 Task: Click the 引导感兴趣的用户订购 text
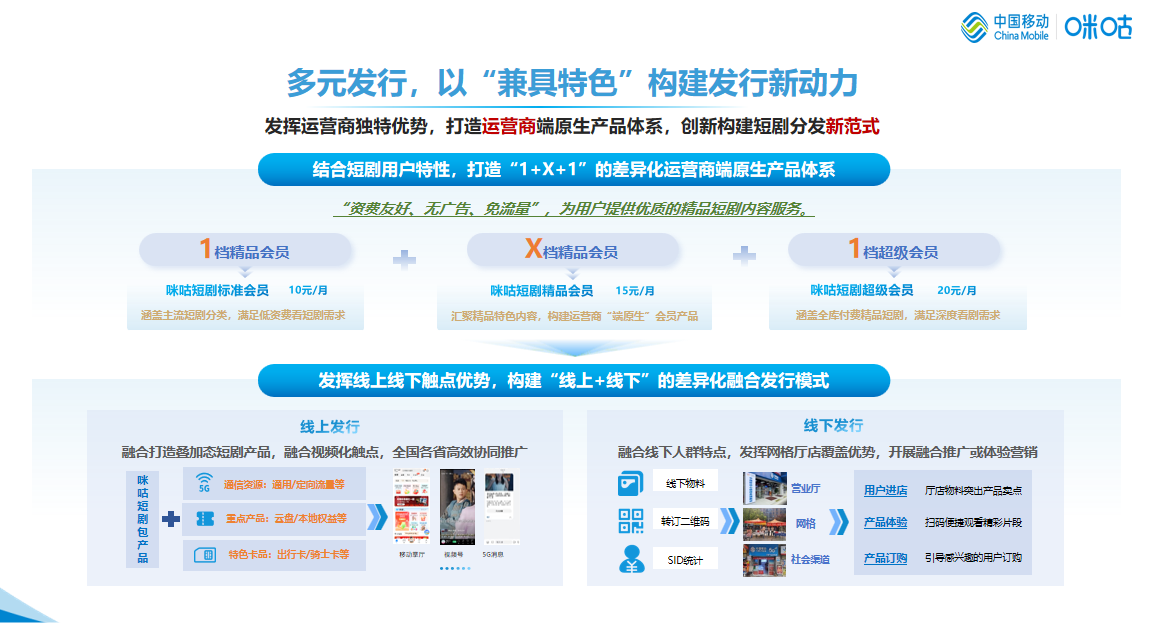click(973, 558)
